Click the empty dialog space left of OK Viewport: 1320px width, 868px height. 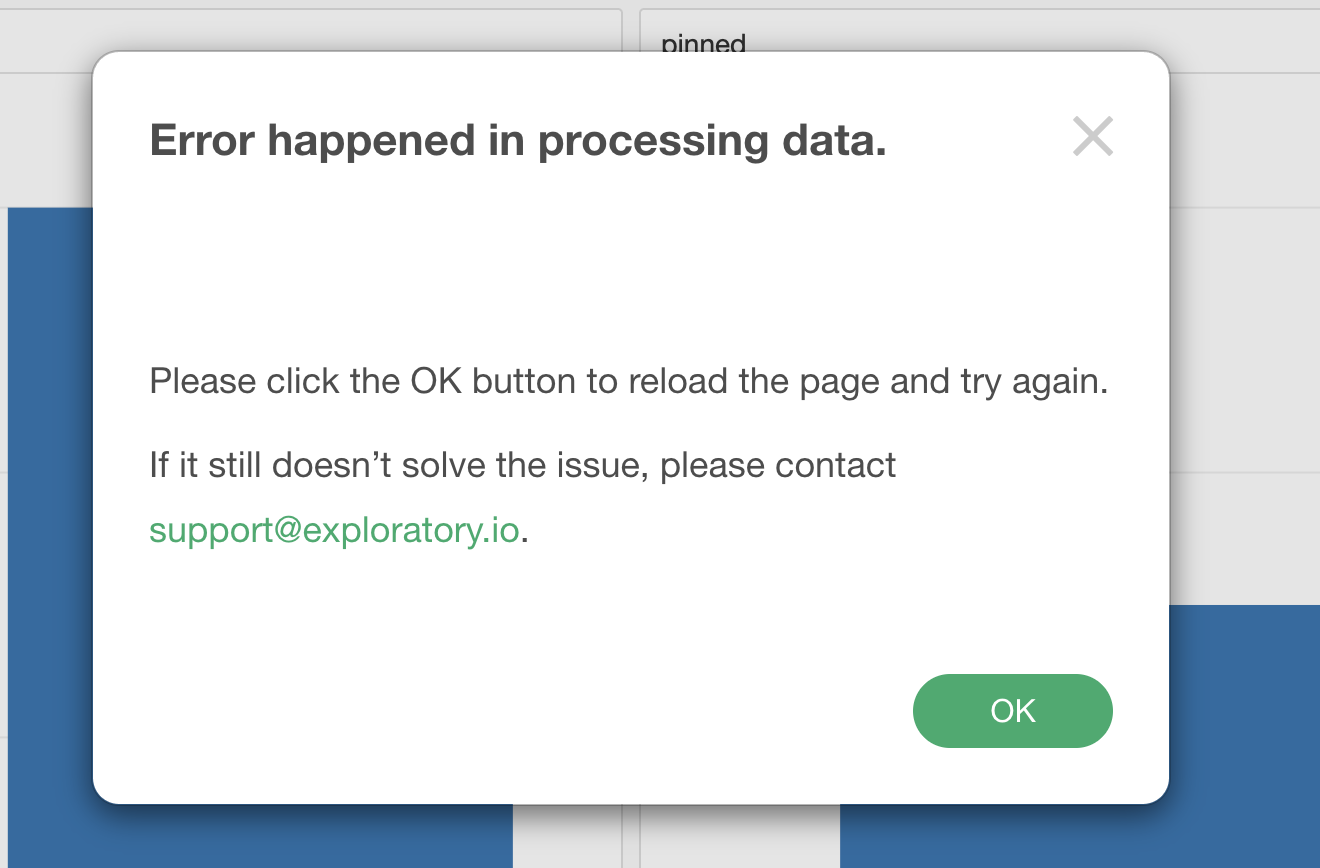[500, 710]
